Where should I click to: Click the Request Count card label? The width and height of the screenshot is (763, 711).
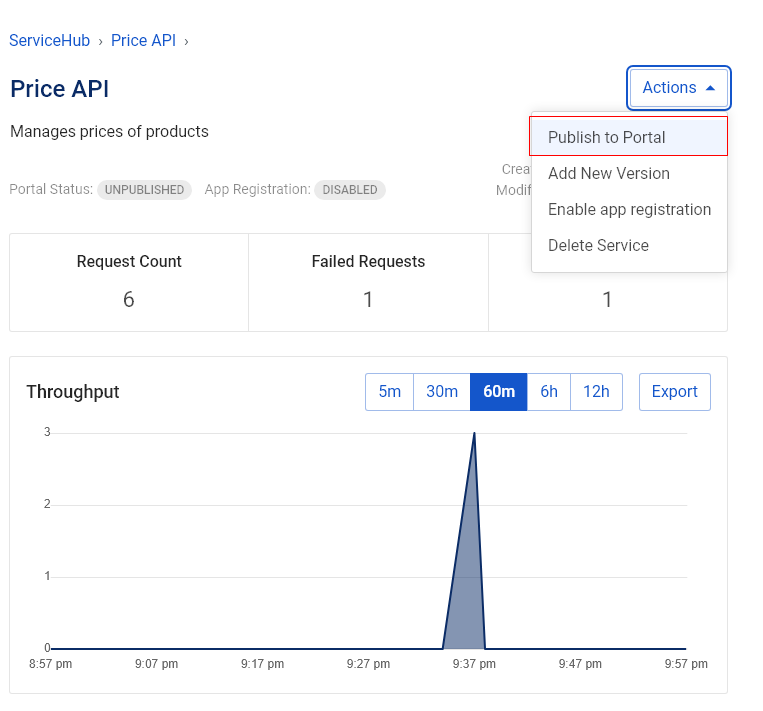point(129,261)
